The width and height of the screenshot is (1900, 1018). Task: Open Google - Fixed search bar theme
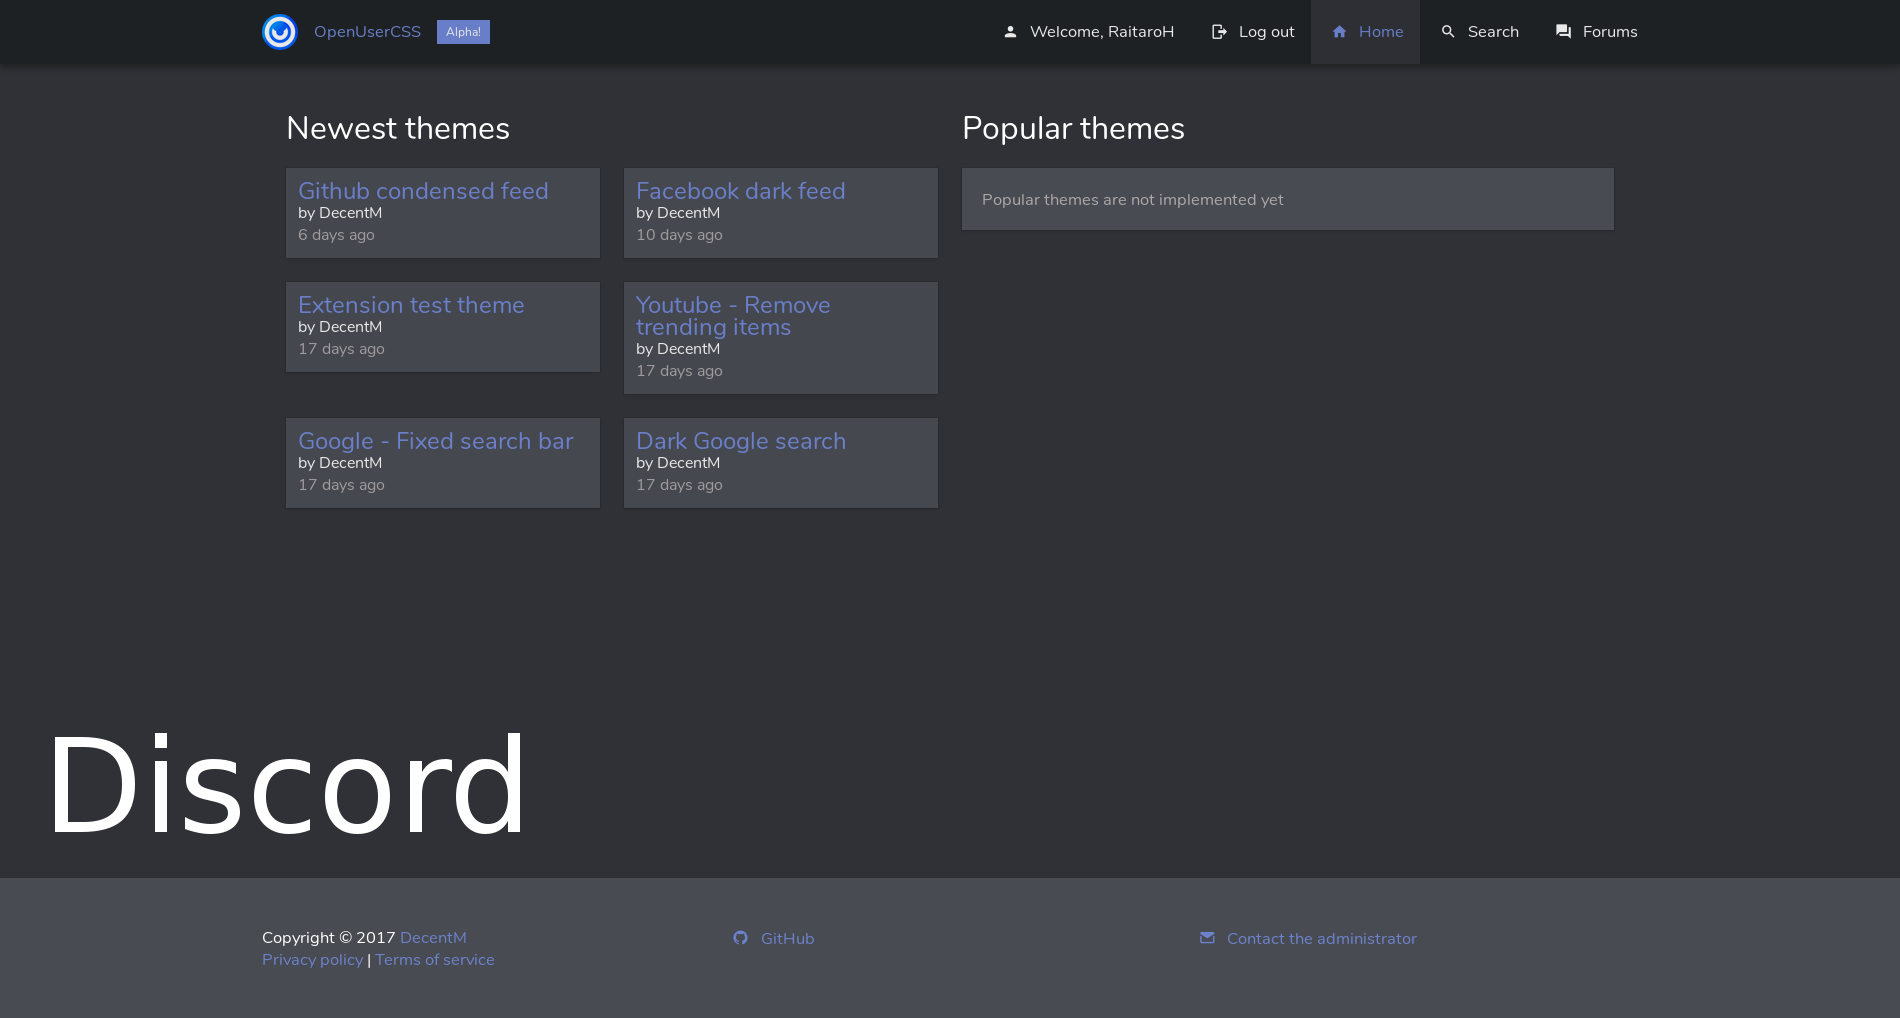coord(436,441)
